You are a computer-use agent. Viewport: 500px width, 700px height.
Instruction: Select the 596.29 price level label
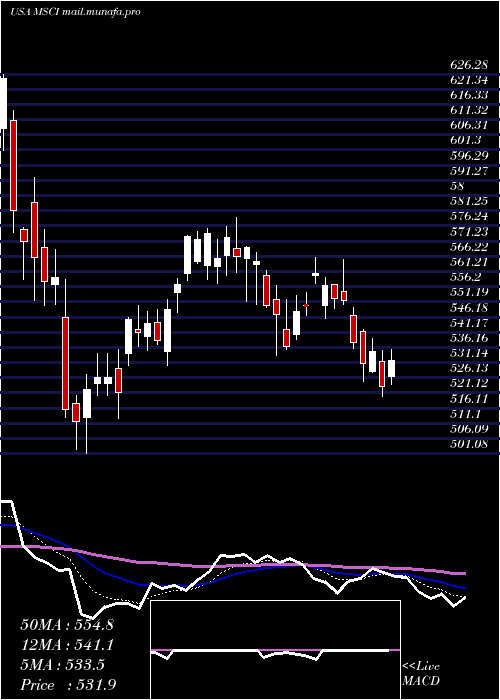pyautogui.click(x=469, y=156)
